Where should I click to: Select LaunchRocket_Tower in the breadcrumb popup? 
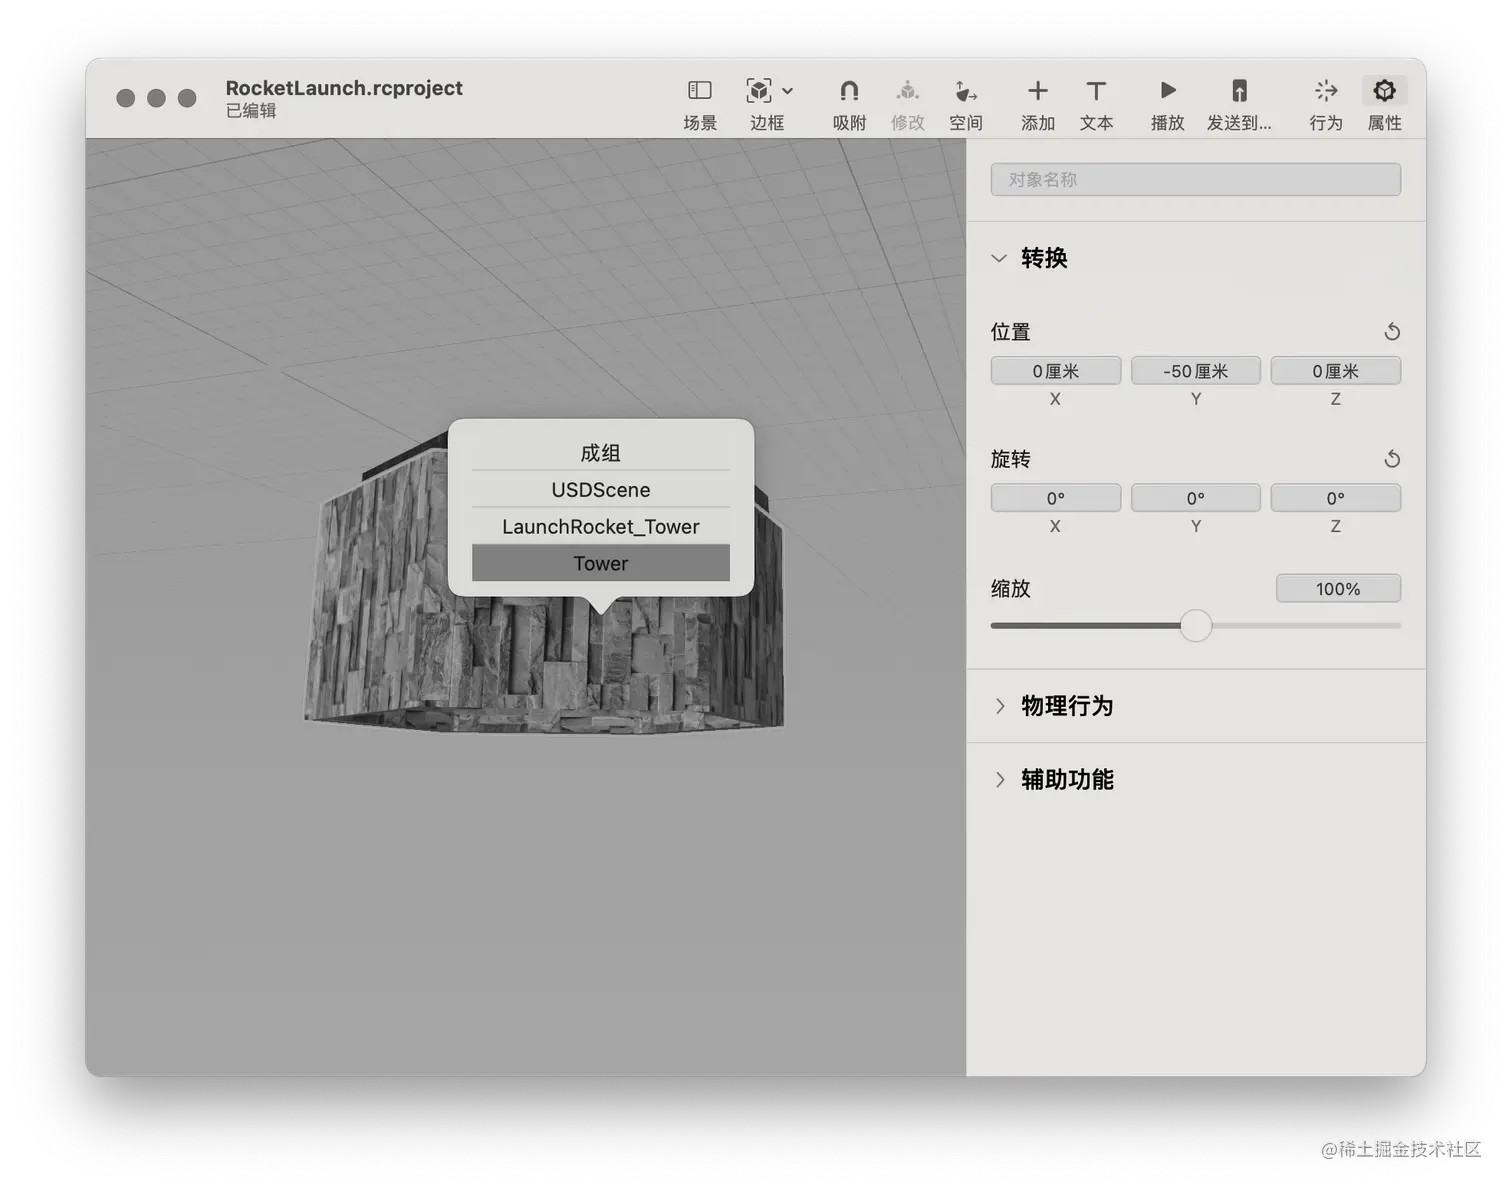[599, 526]
